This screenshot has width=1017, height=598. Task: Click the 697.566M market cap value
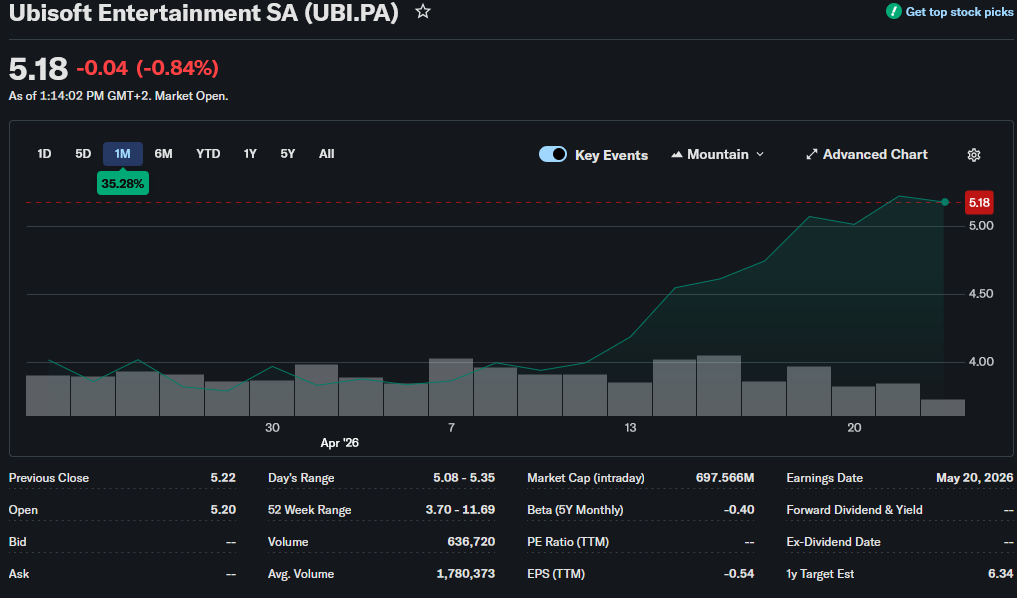coord(724,478)
